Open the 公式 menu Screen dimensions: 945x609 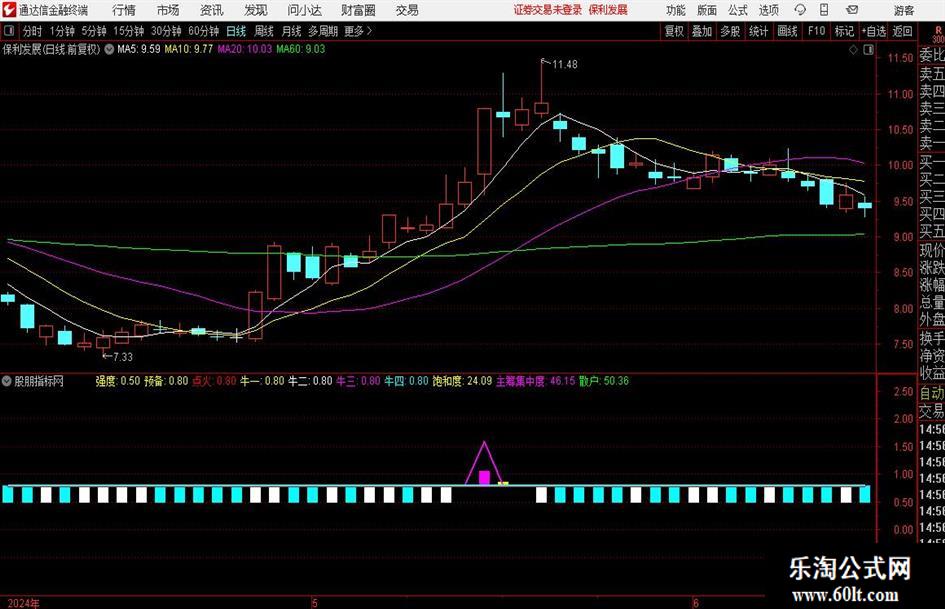[737, 10]
